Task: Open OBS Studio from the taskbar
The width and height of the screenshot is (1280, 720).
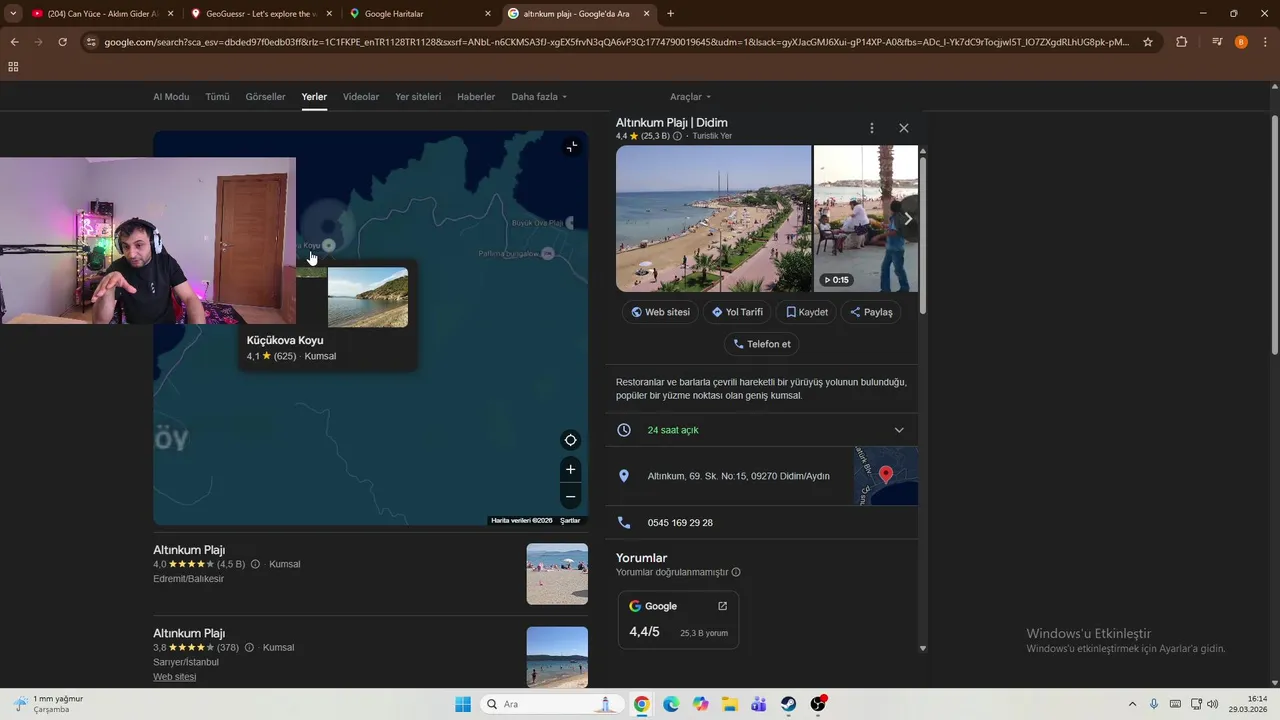Action: point(818,704)
